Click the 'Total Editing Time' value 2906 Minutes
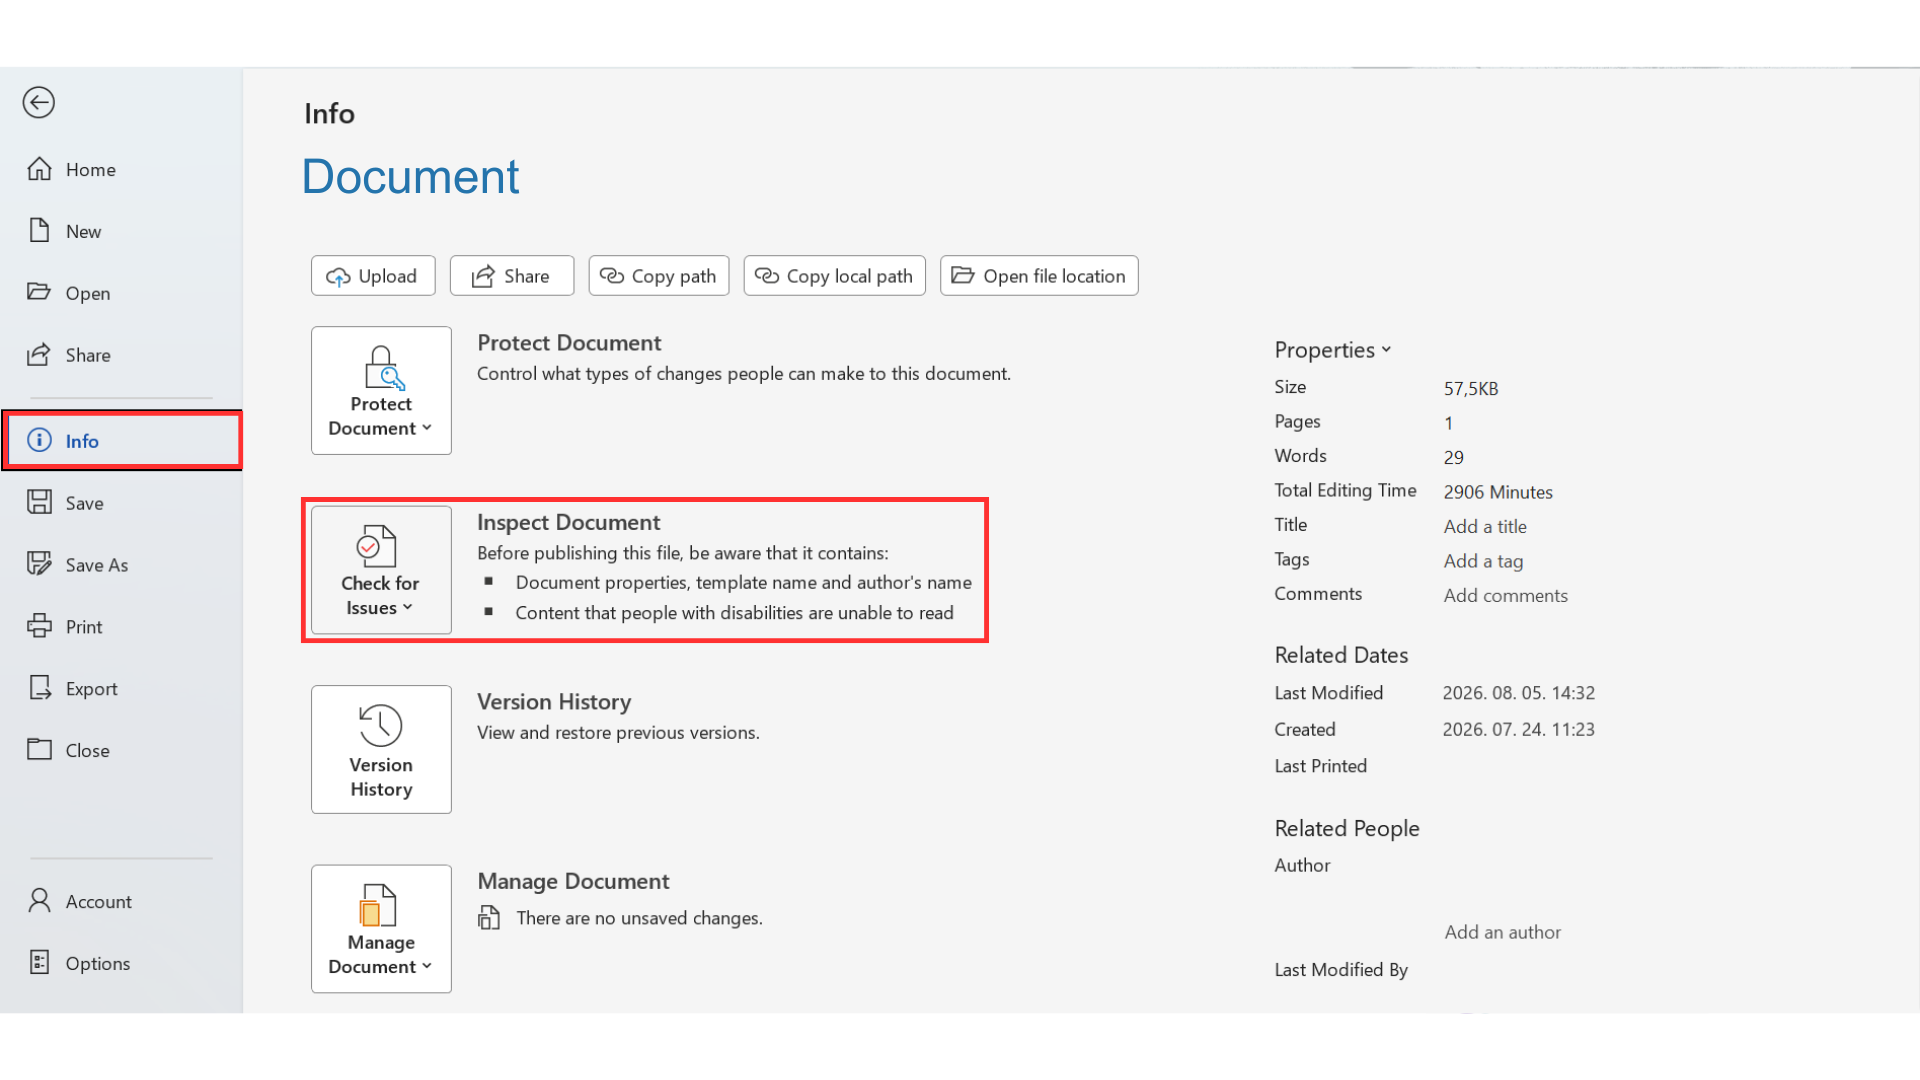The width and height of the screenshot is (1920, 1080). click(x=1498, y=492)
